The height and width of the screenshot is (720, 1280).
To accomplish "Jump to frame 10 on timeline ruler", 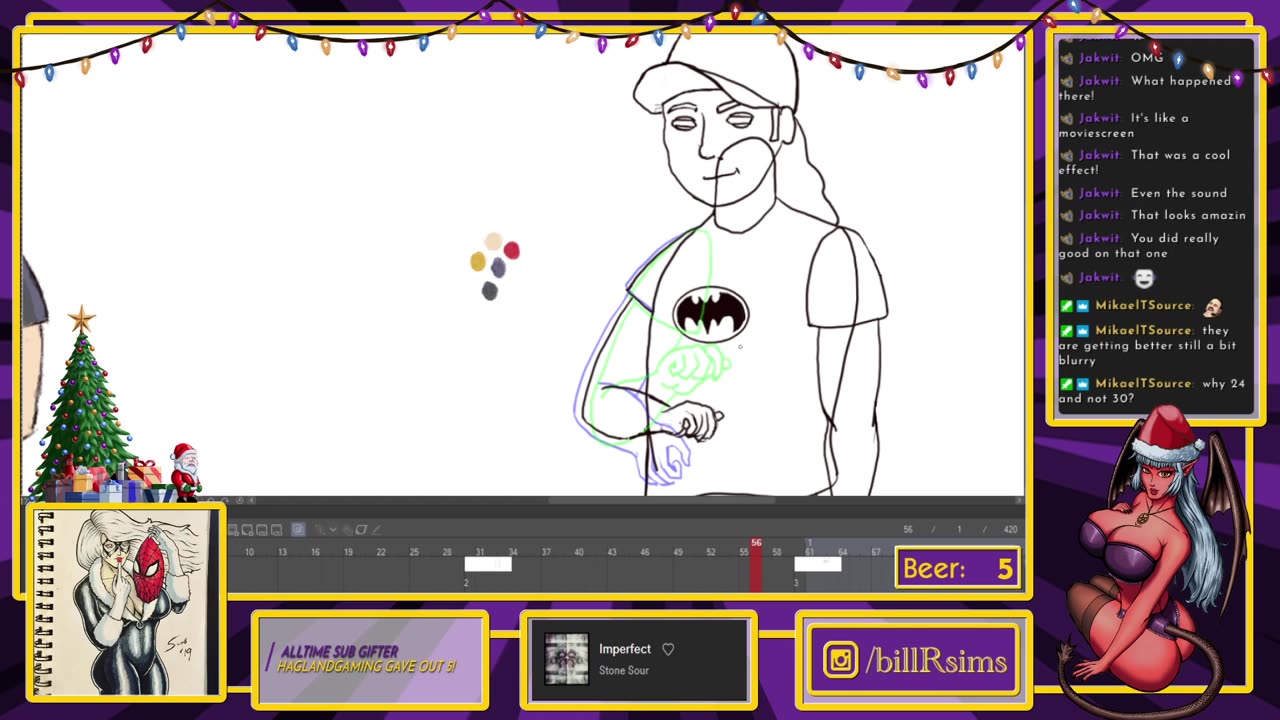I will (x=249, y=552).
